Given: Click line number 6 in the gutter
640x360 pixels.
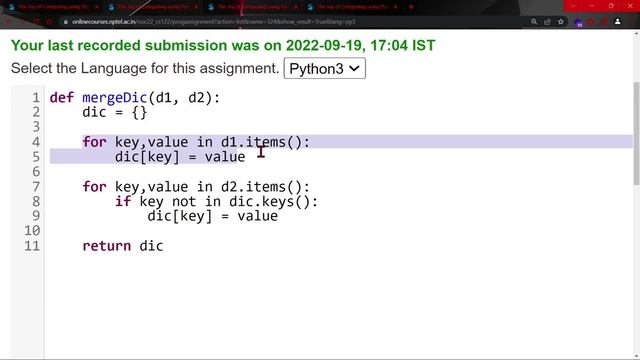Looking at the screenshot, I should [x=36, y=172].
